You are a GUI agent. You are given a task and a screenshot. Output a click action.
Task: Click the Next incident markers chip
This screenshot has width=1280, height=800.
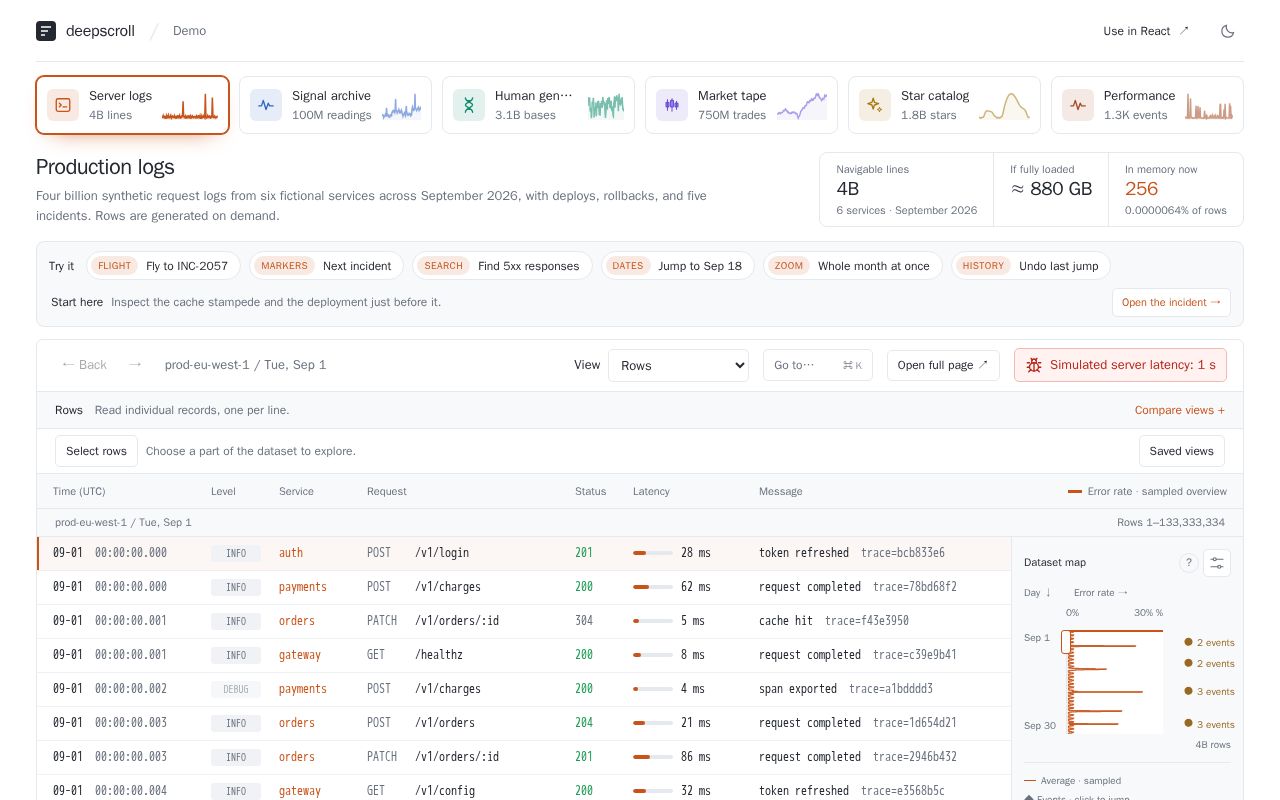326,266
